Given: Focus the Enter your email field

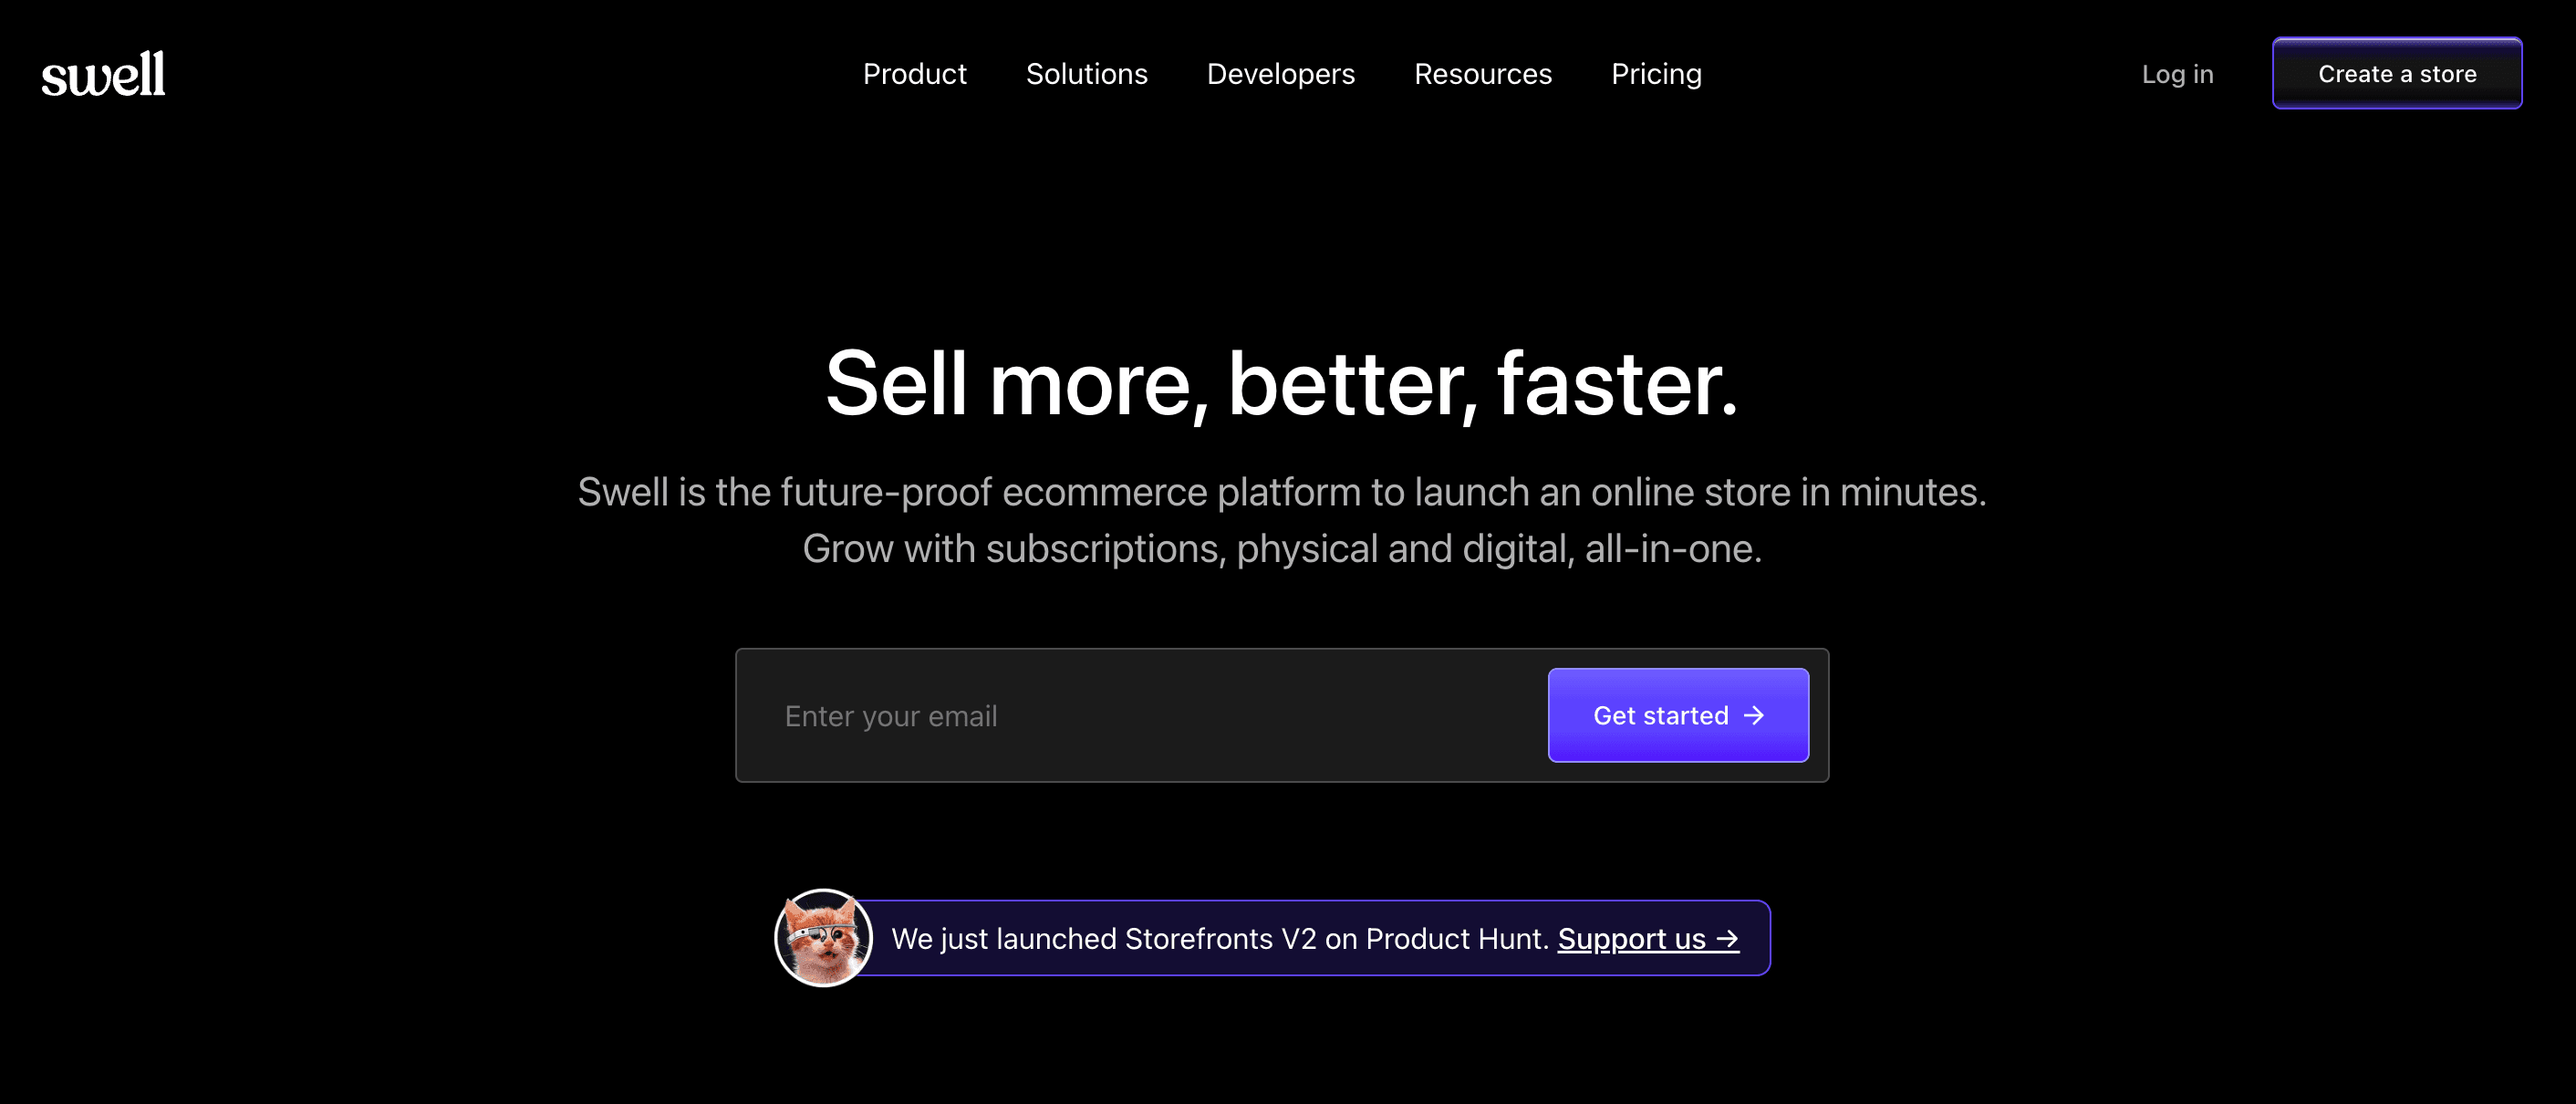Looking at the screenshot, I should tap(1140, 716).
